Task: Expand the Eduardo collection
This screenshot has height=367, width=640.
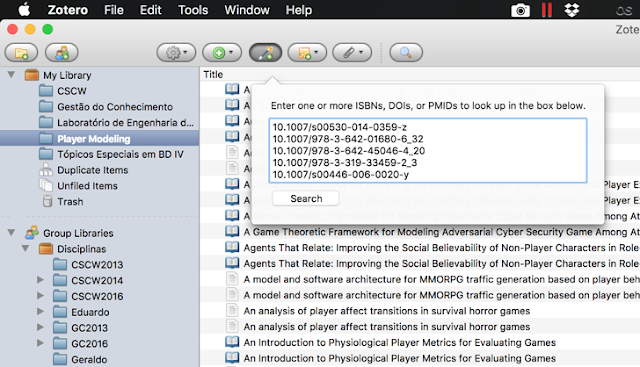Action: (40, 311)
